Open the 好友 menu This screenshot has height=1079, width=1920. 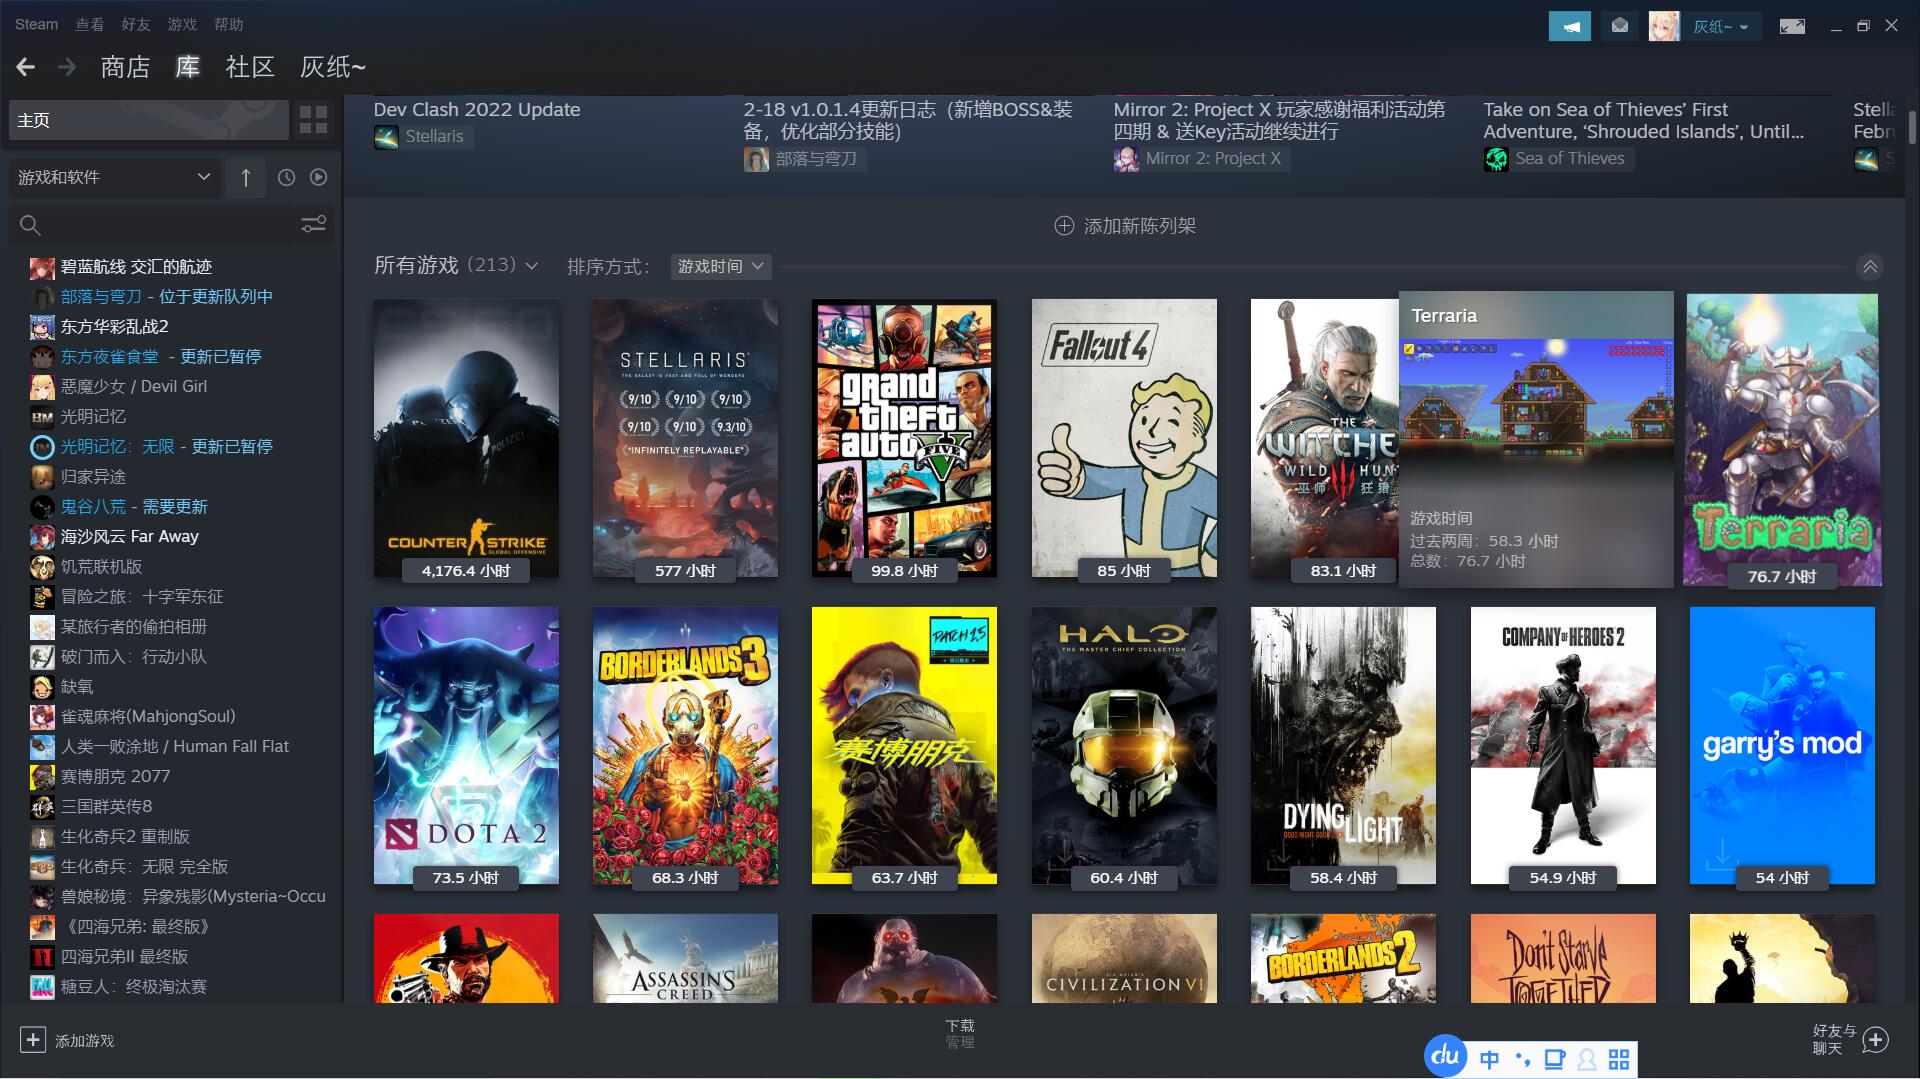coord(136,24)
